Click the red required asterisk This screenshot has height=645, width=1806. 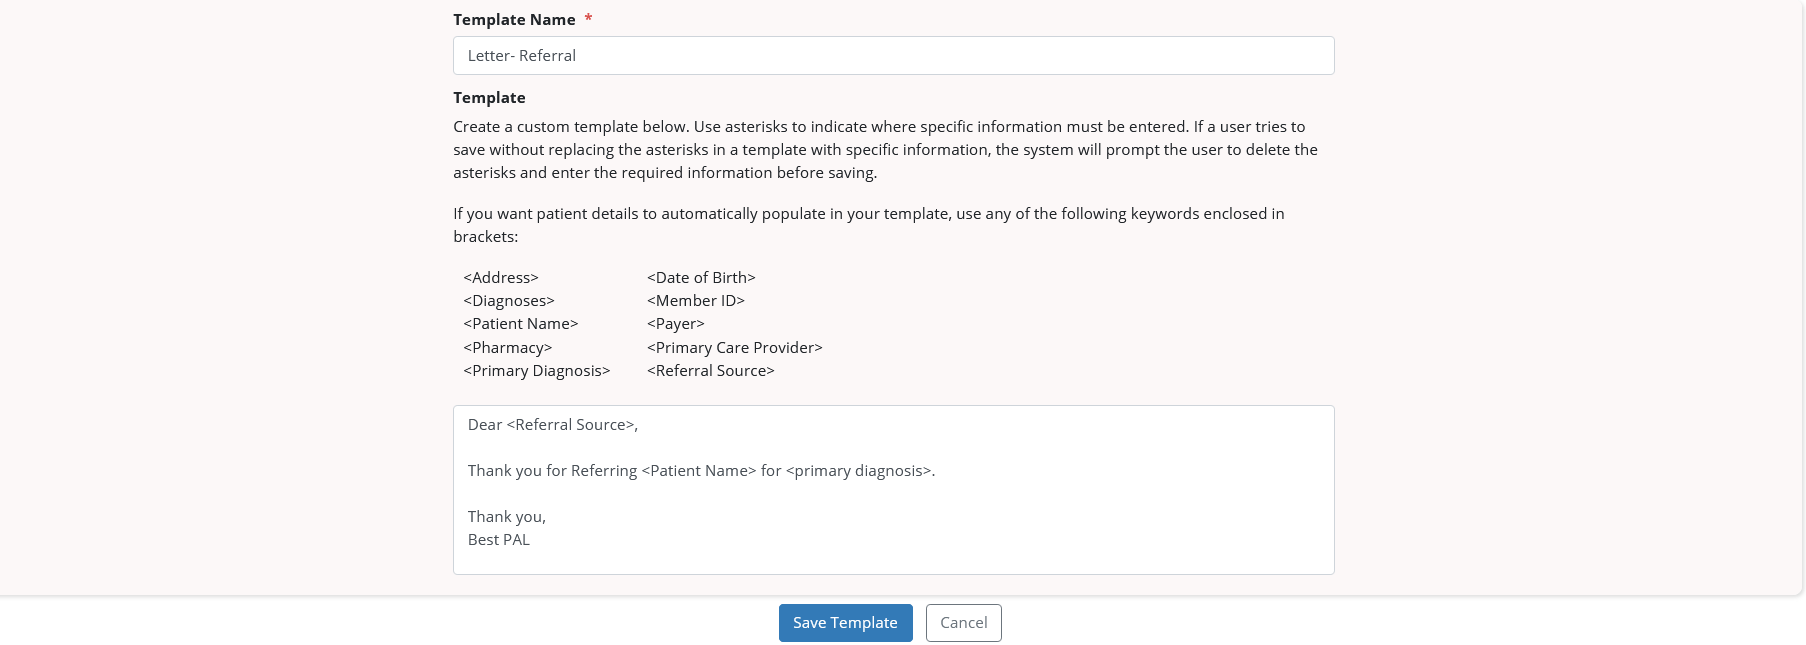588,19
